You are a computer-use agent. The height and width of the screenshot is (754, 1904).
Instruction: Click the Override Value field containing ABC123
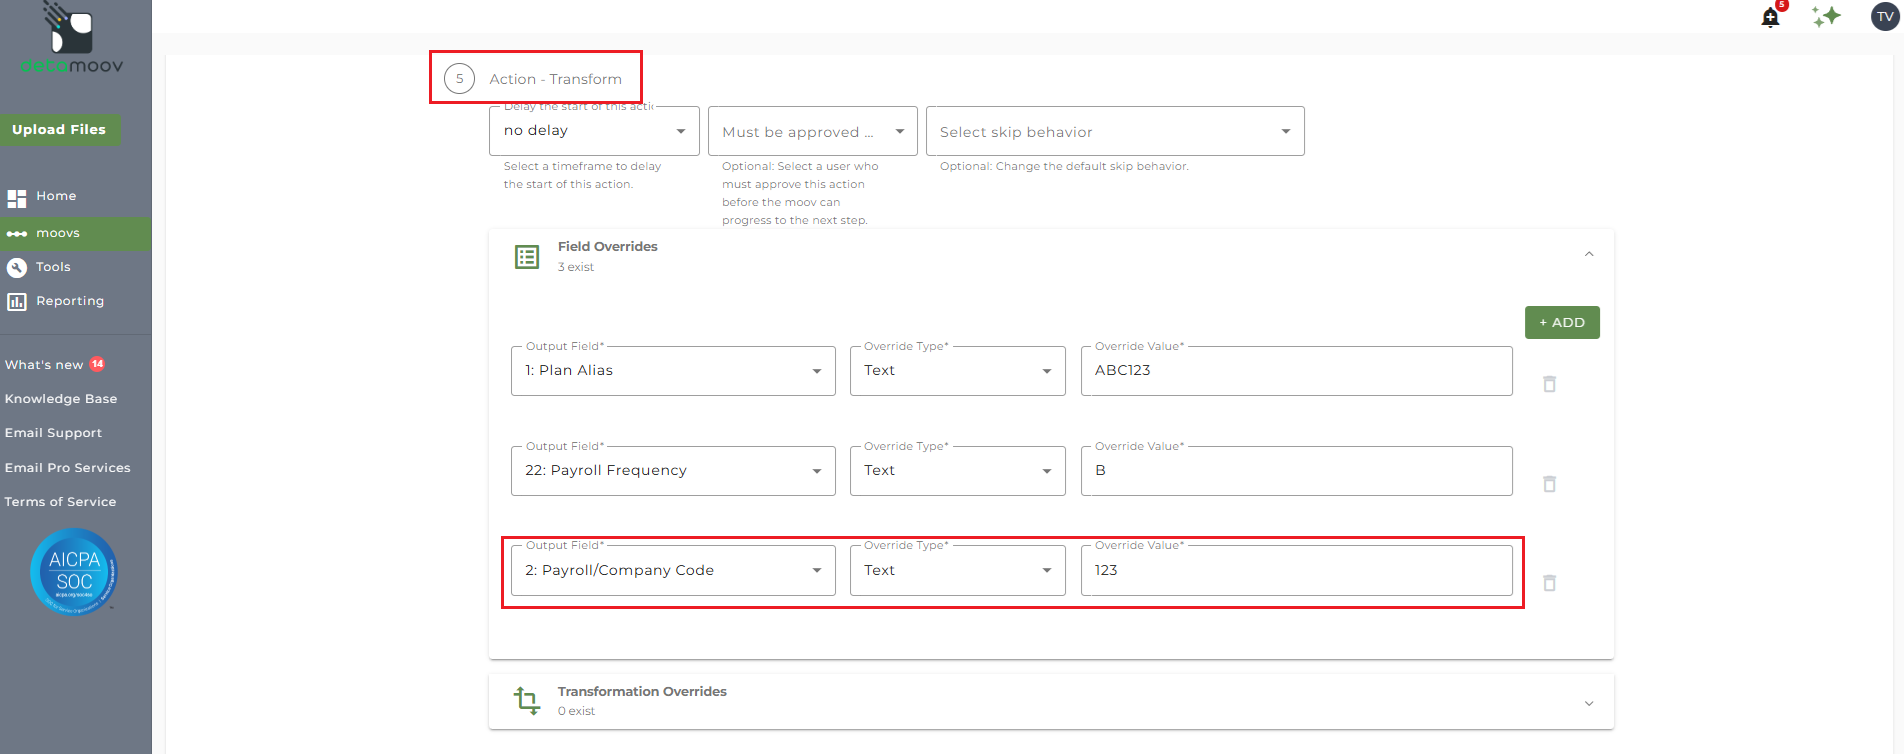point(1295,371)
